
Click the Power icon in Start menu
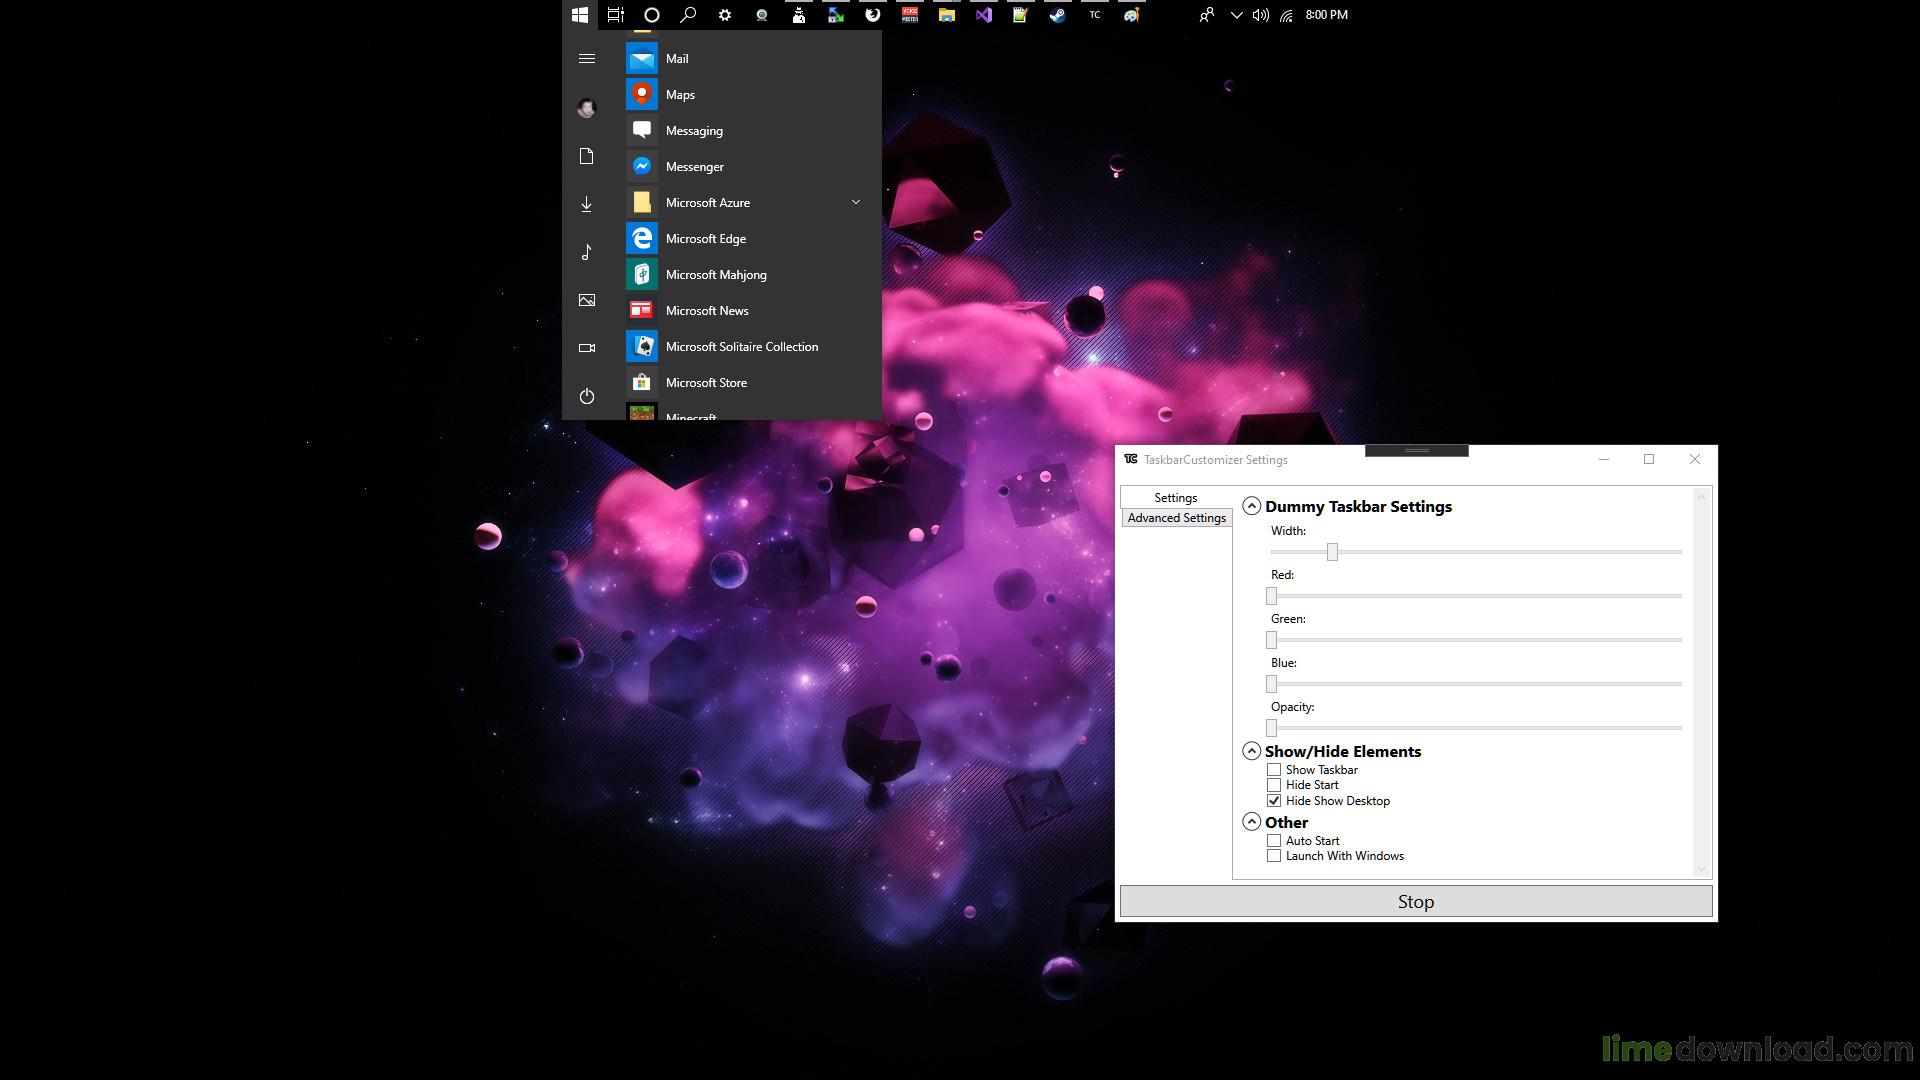coord(587,396)
